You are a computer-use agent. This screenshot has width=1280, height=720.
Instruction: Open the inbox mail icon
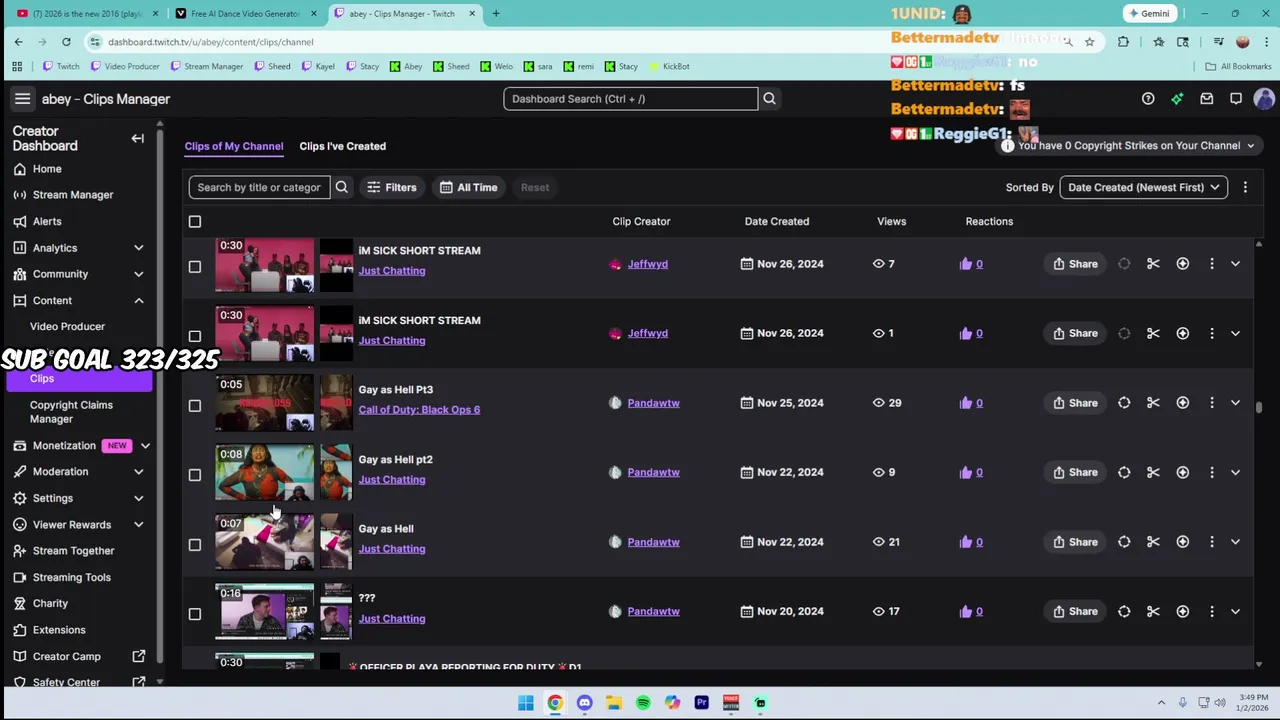tap(1207, 99)
